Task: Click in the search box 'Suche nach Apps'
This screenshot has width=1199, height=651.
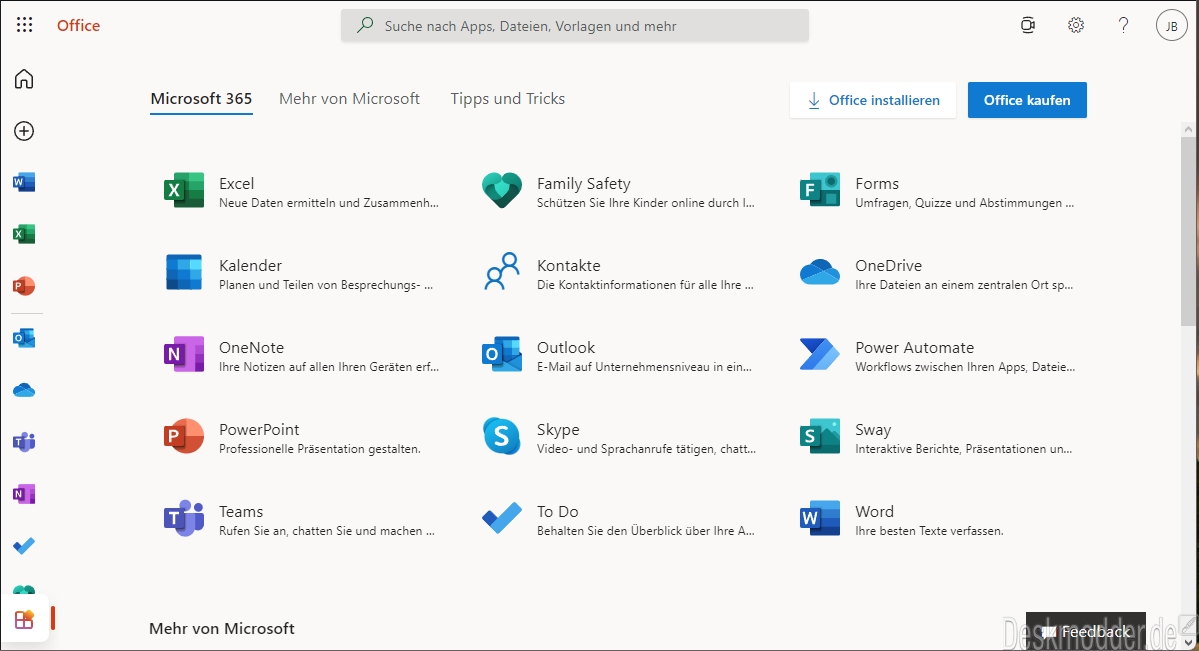Action: tap(575, 26)
